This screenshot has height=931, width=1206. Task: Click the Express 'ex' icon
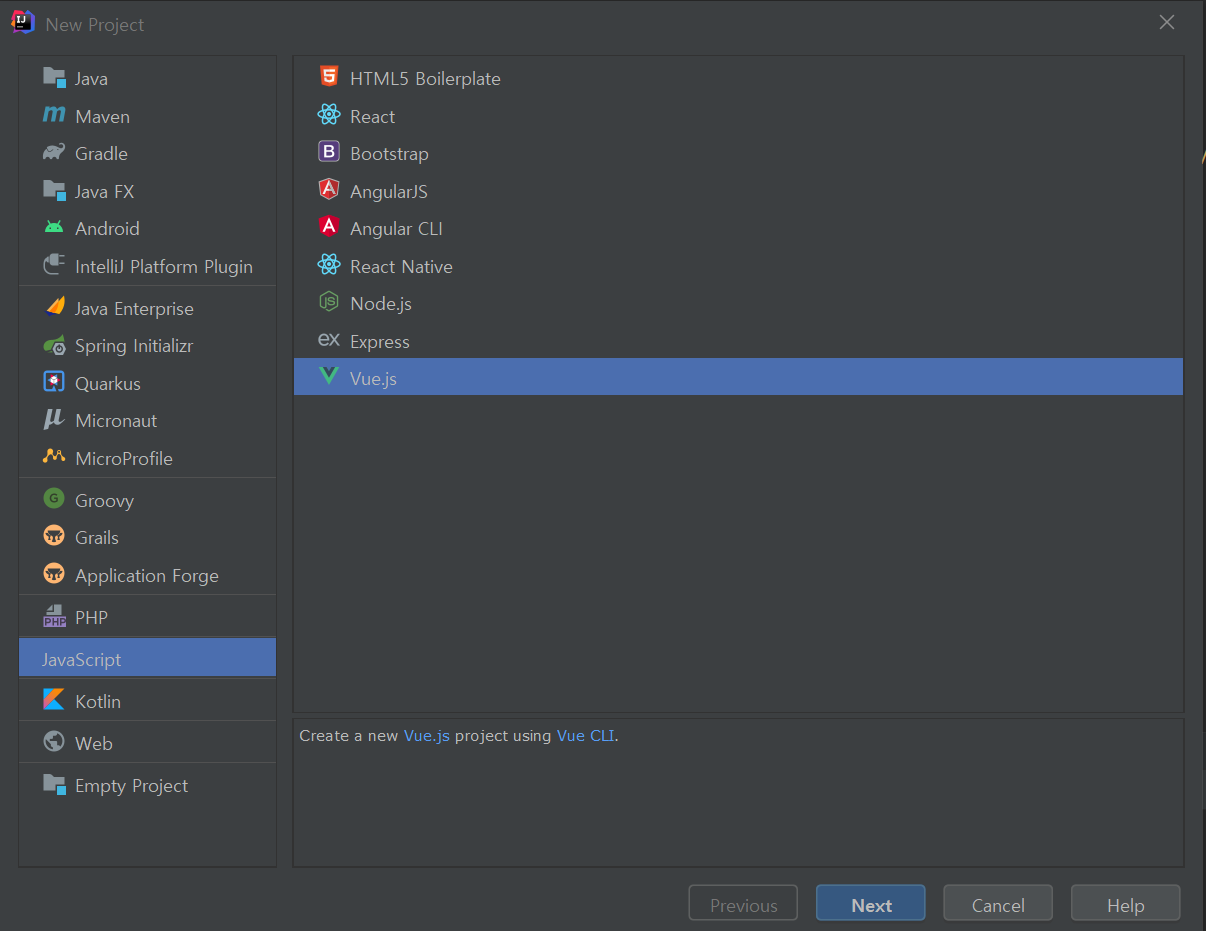[329, 341]
